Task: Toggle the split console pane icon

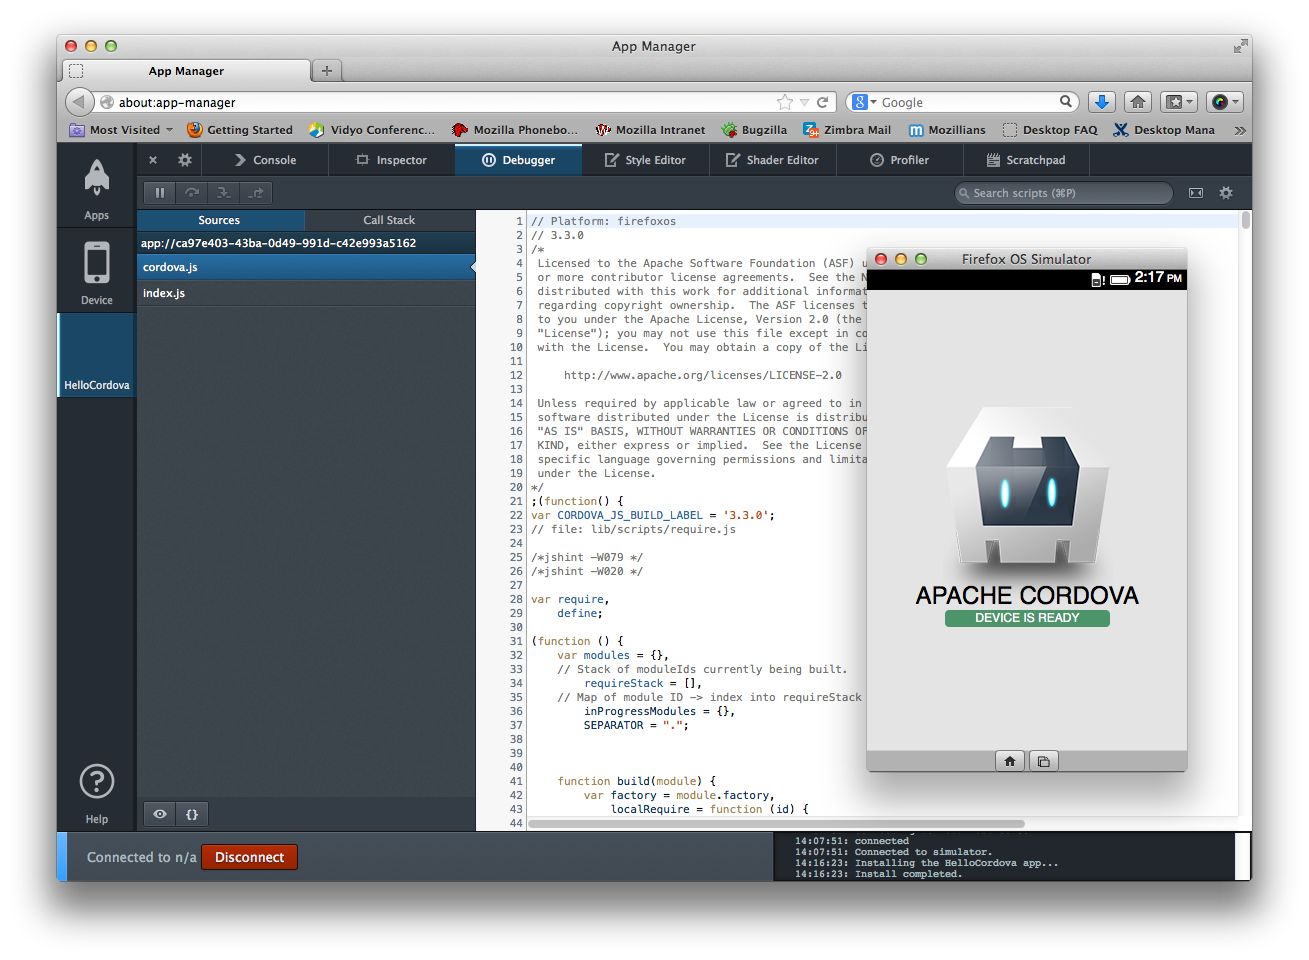Action: (x=1196, y=192)
